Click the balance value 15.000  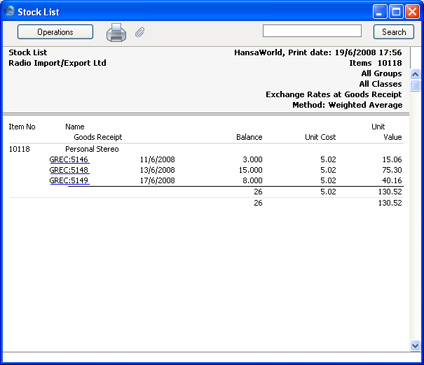[x=250, y=170]
